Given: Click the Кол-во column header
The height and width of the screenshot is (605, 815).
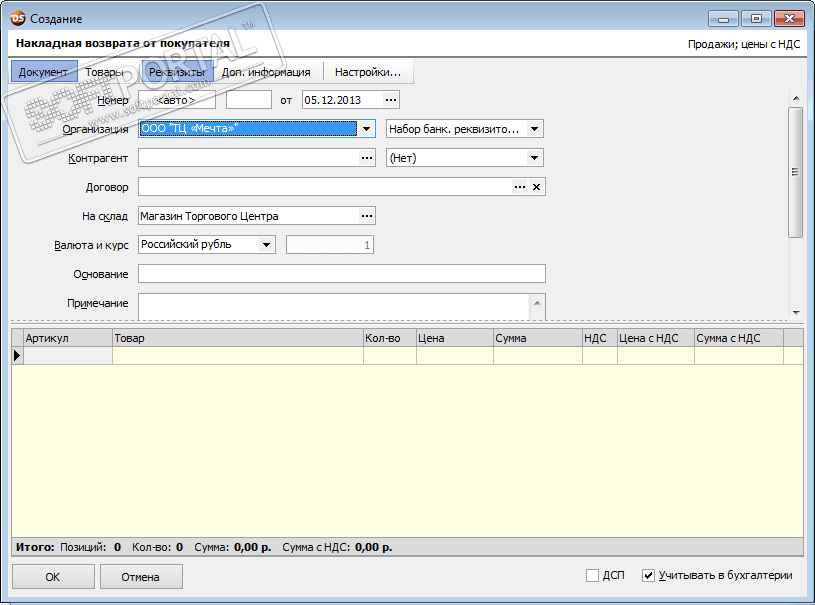Looking at the screenshot, I should [x=390, y=338].
